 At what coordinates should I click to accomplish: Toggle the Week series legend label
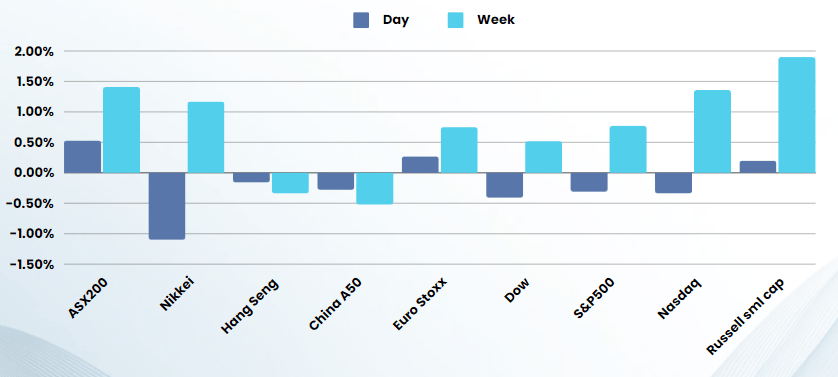point(496,20)
